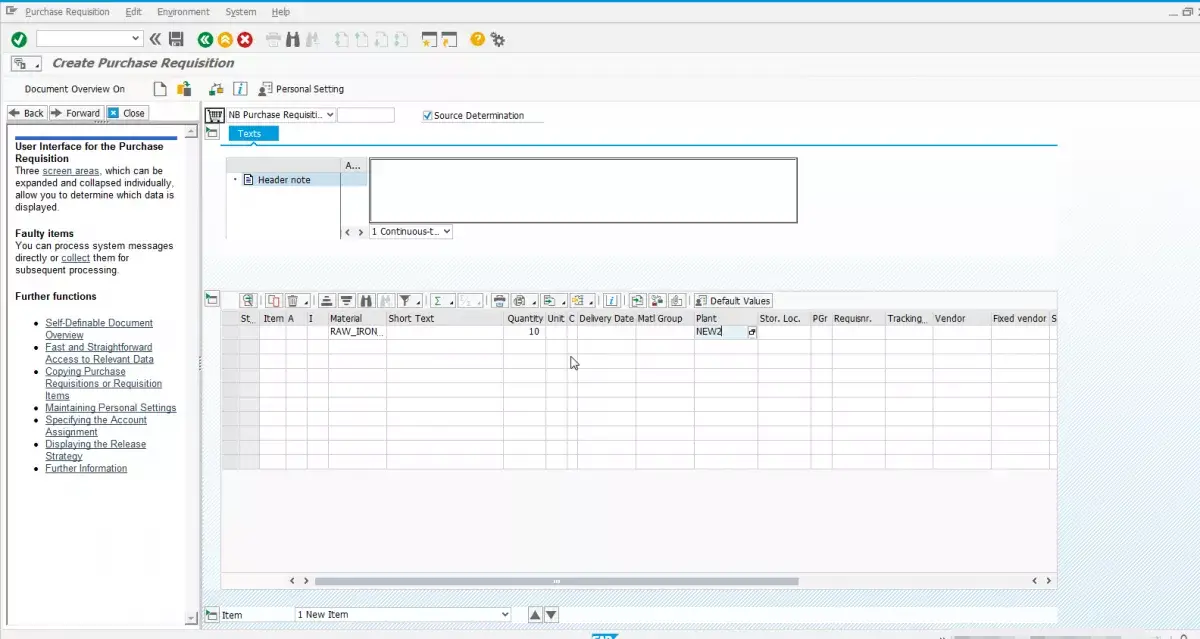The height and width of the screenshot is (639, 1200).
Task: Open the Self-Definable Document Overview link
Action: click(x=99, y=329)
